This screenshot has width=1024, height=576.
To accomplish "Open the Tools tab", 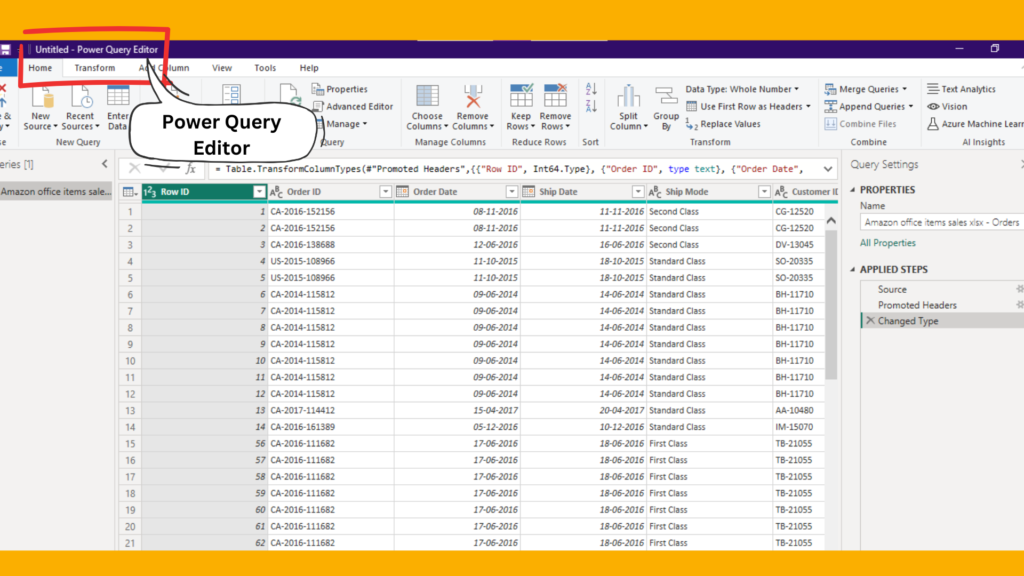I will [264, 68].
